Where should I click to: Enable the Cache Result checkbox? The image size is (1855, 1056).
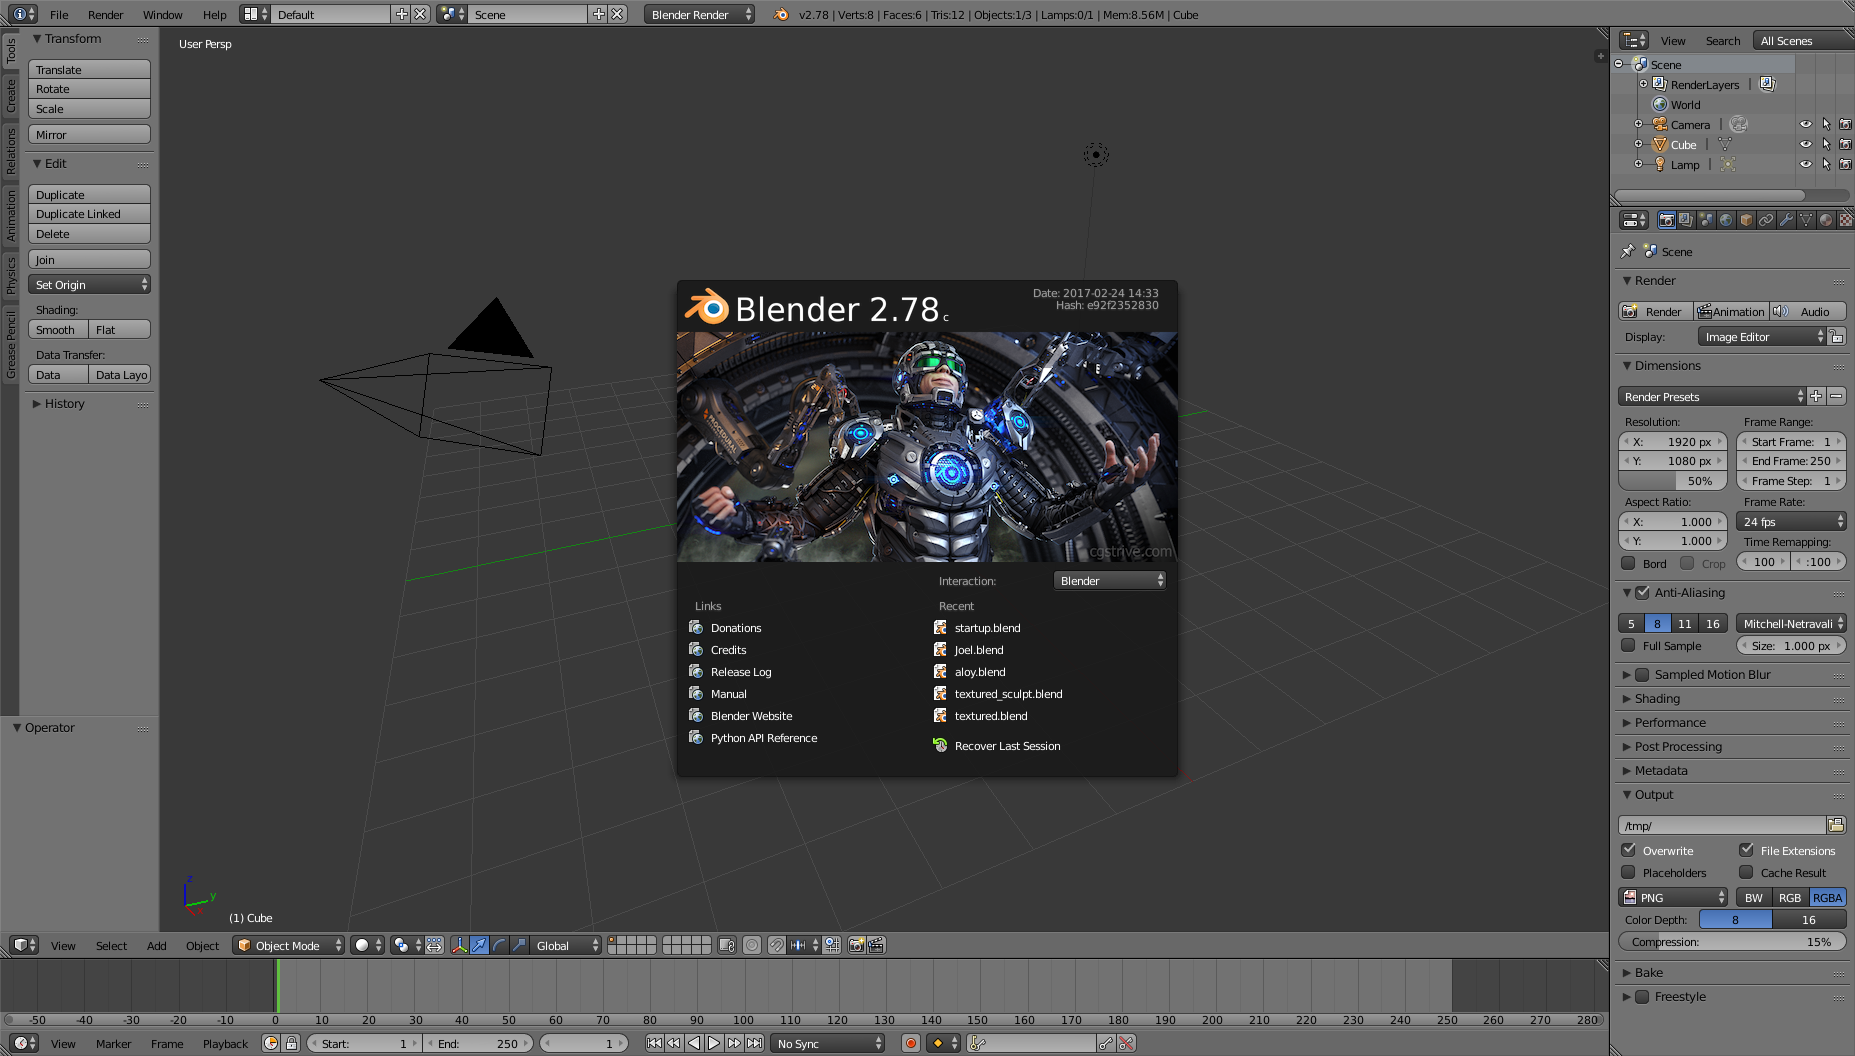1746,872
